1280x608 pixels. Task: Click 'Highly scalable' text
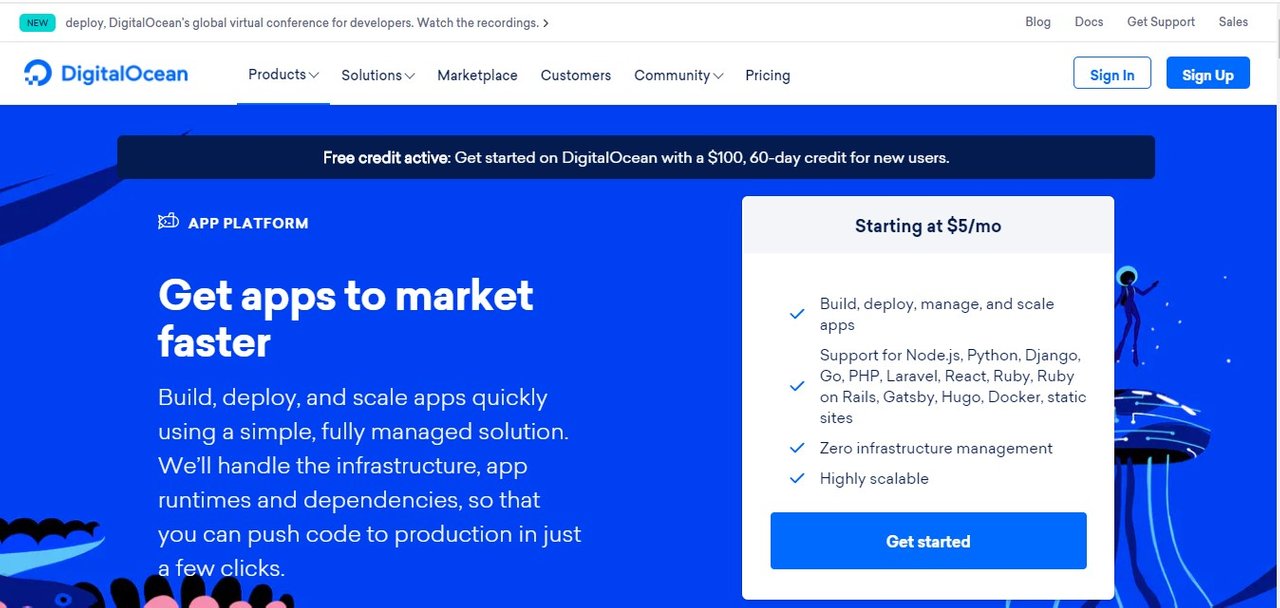874,478
